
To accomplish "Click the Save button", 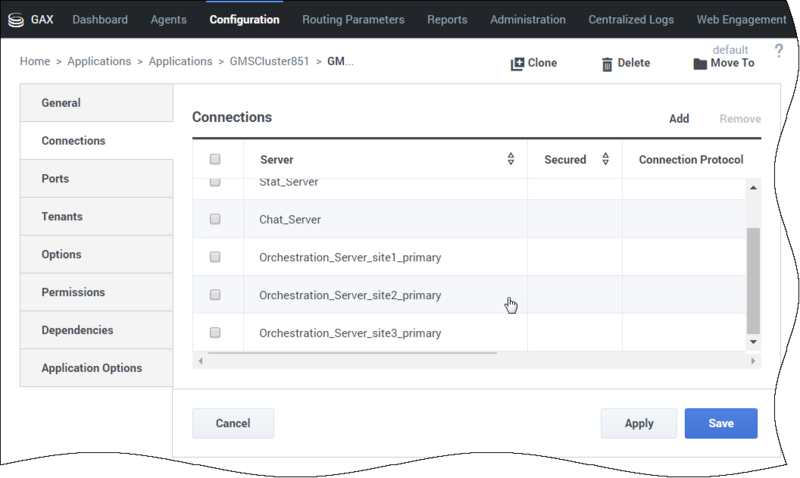I will click(x=721, y=423).
